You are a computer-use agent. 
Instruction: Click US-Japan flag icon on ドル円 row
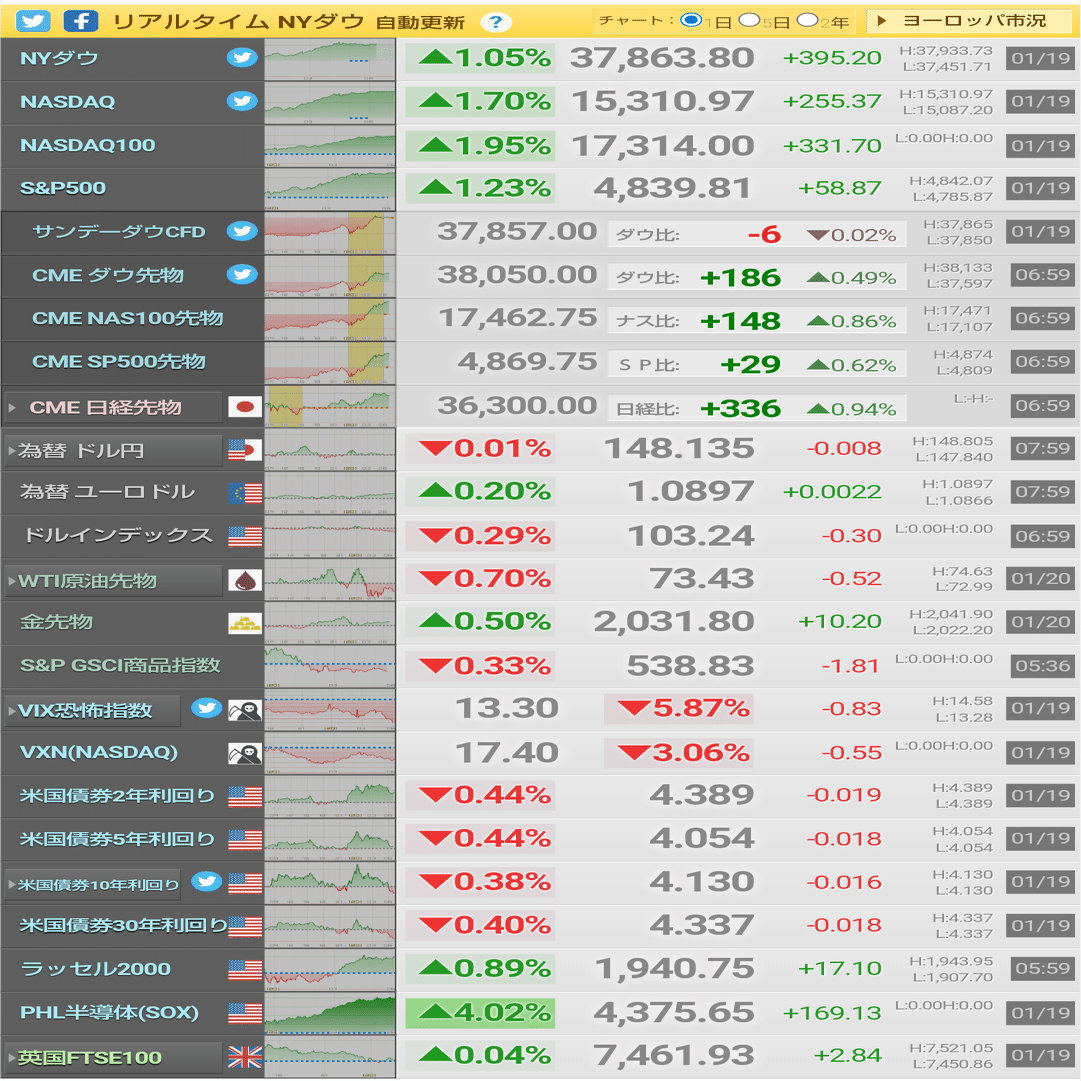(245, 450)
